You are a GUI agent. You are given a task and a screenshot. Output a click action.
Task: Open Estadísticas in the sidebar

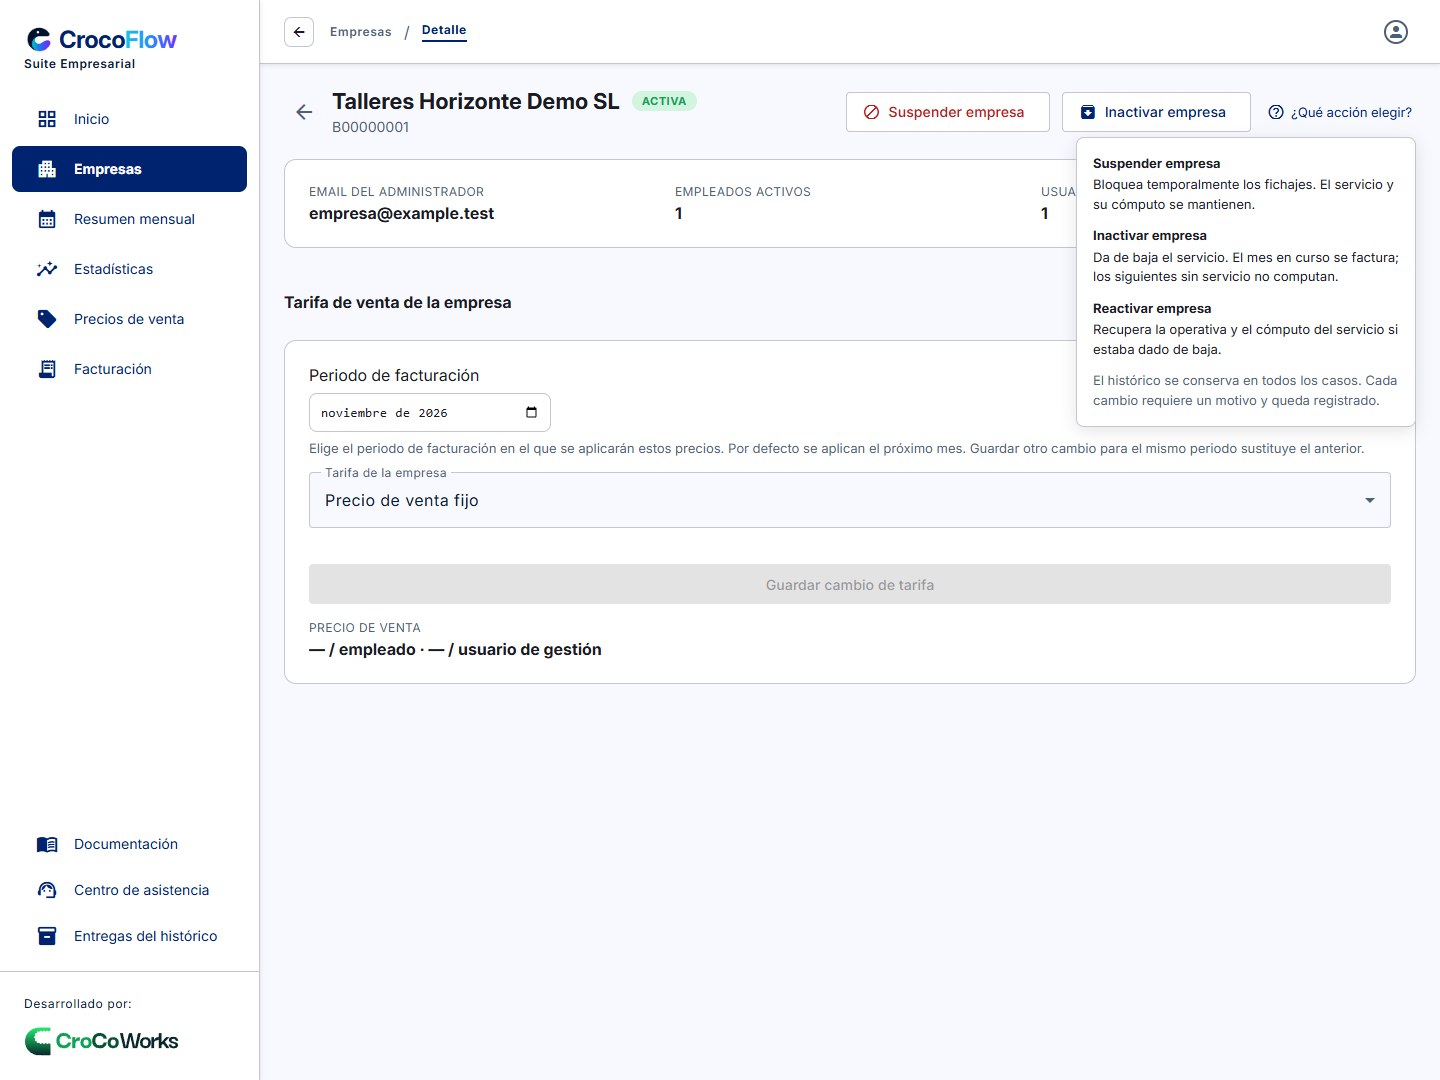click(x=130, y=269)
